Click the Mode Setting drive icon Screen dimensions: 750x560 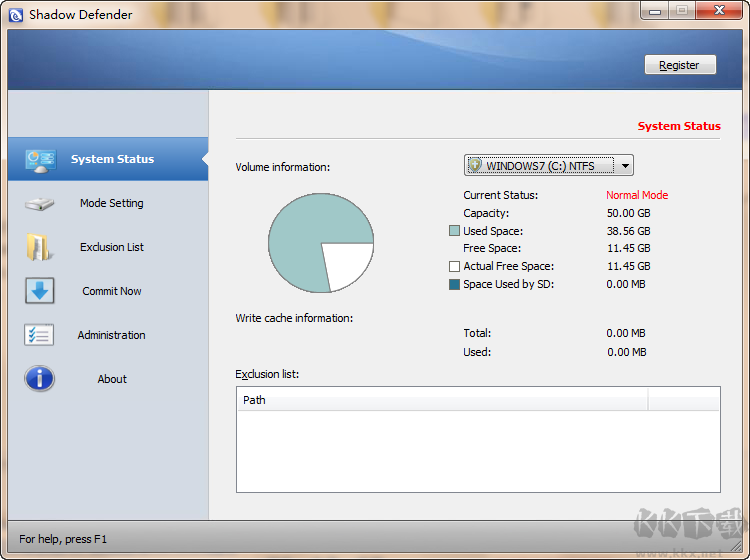point(40,203)
